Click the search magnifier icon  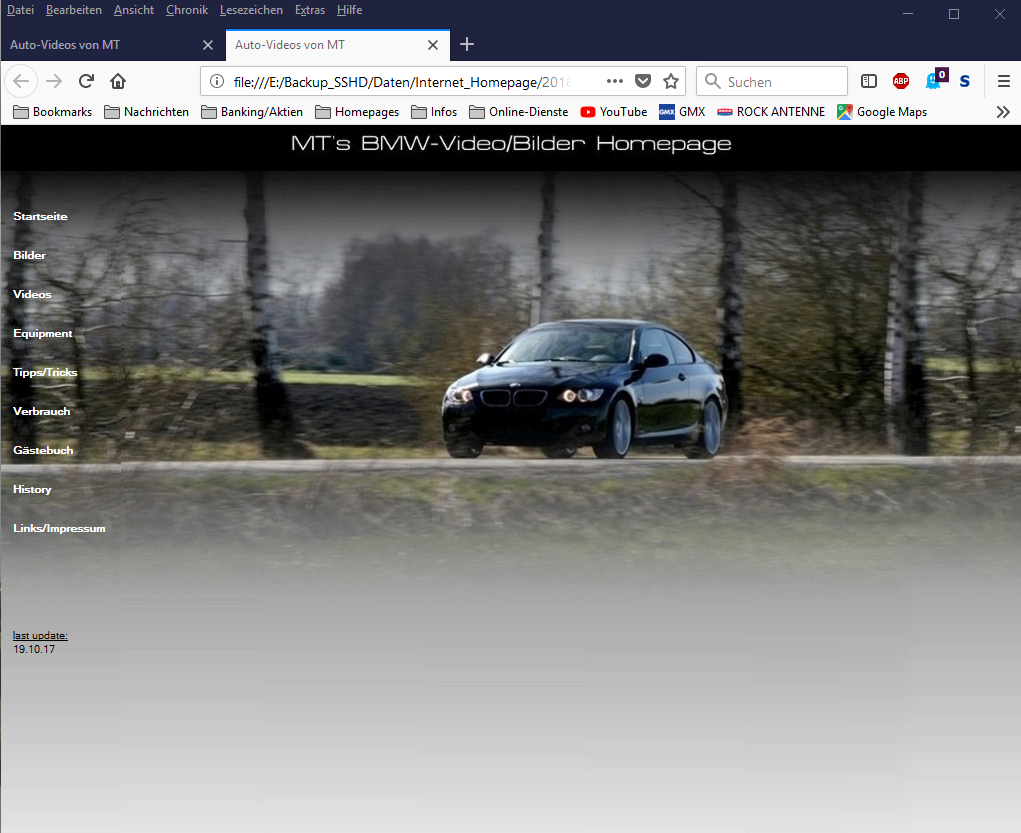coord(713,81)
